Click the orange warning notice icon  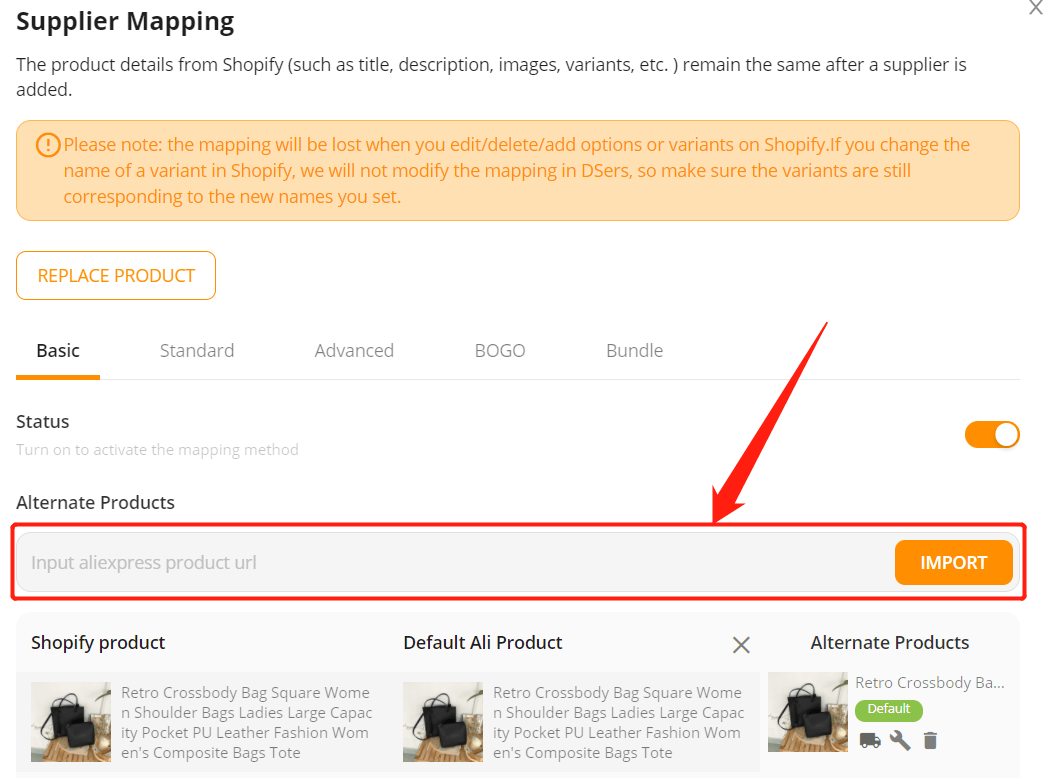point(48,145)
